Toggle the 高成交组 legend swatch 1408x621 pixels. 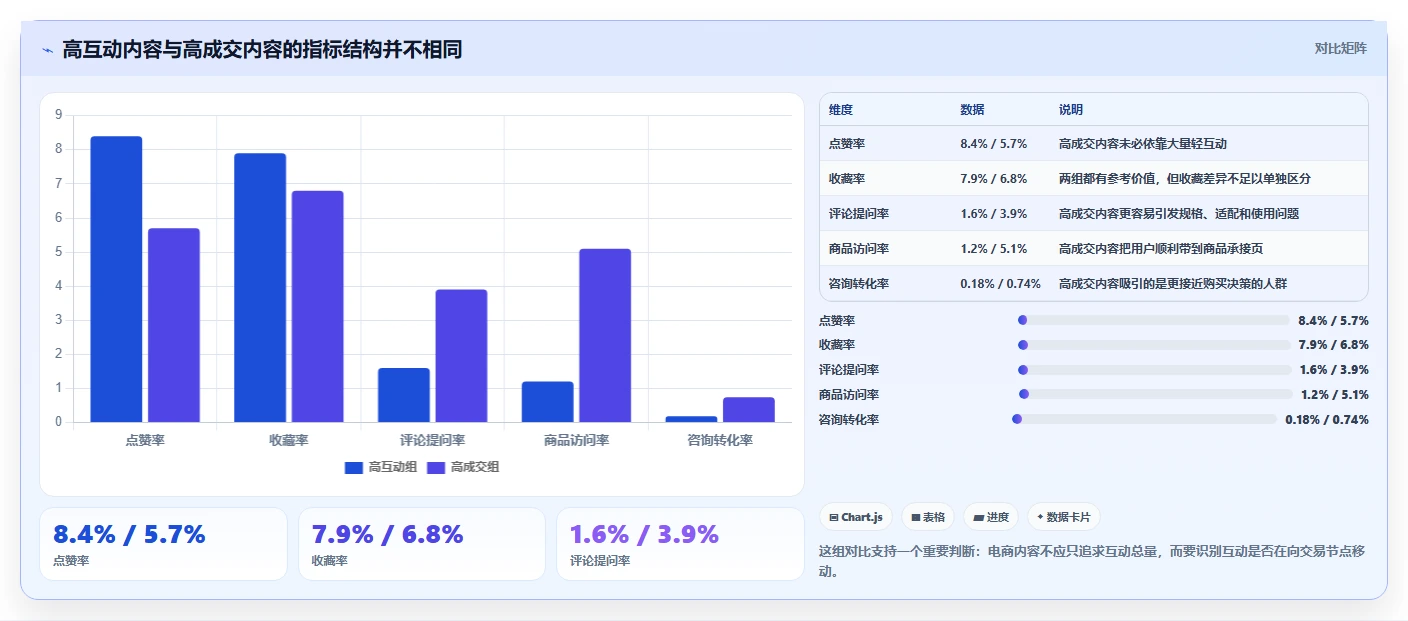[436, 467]
